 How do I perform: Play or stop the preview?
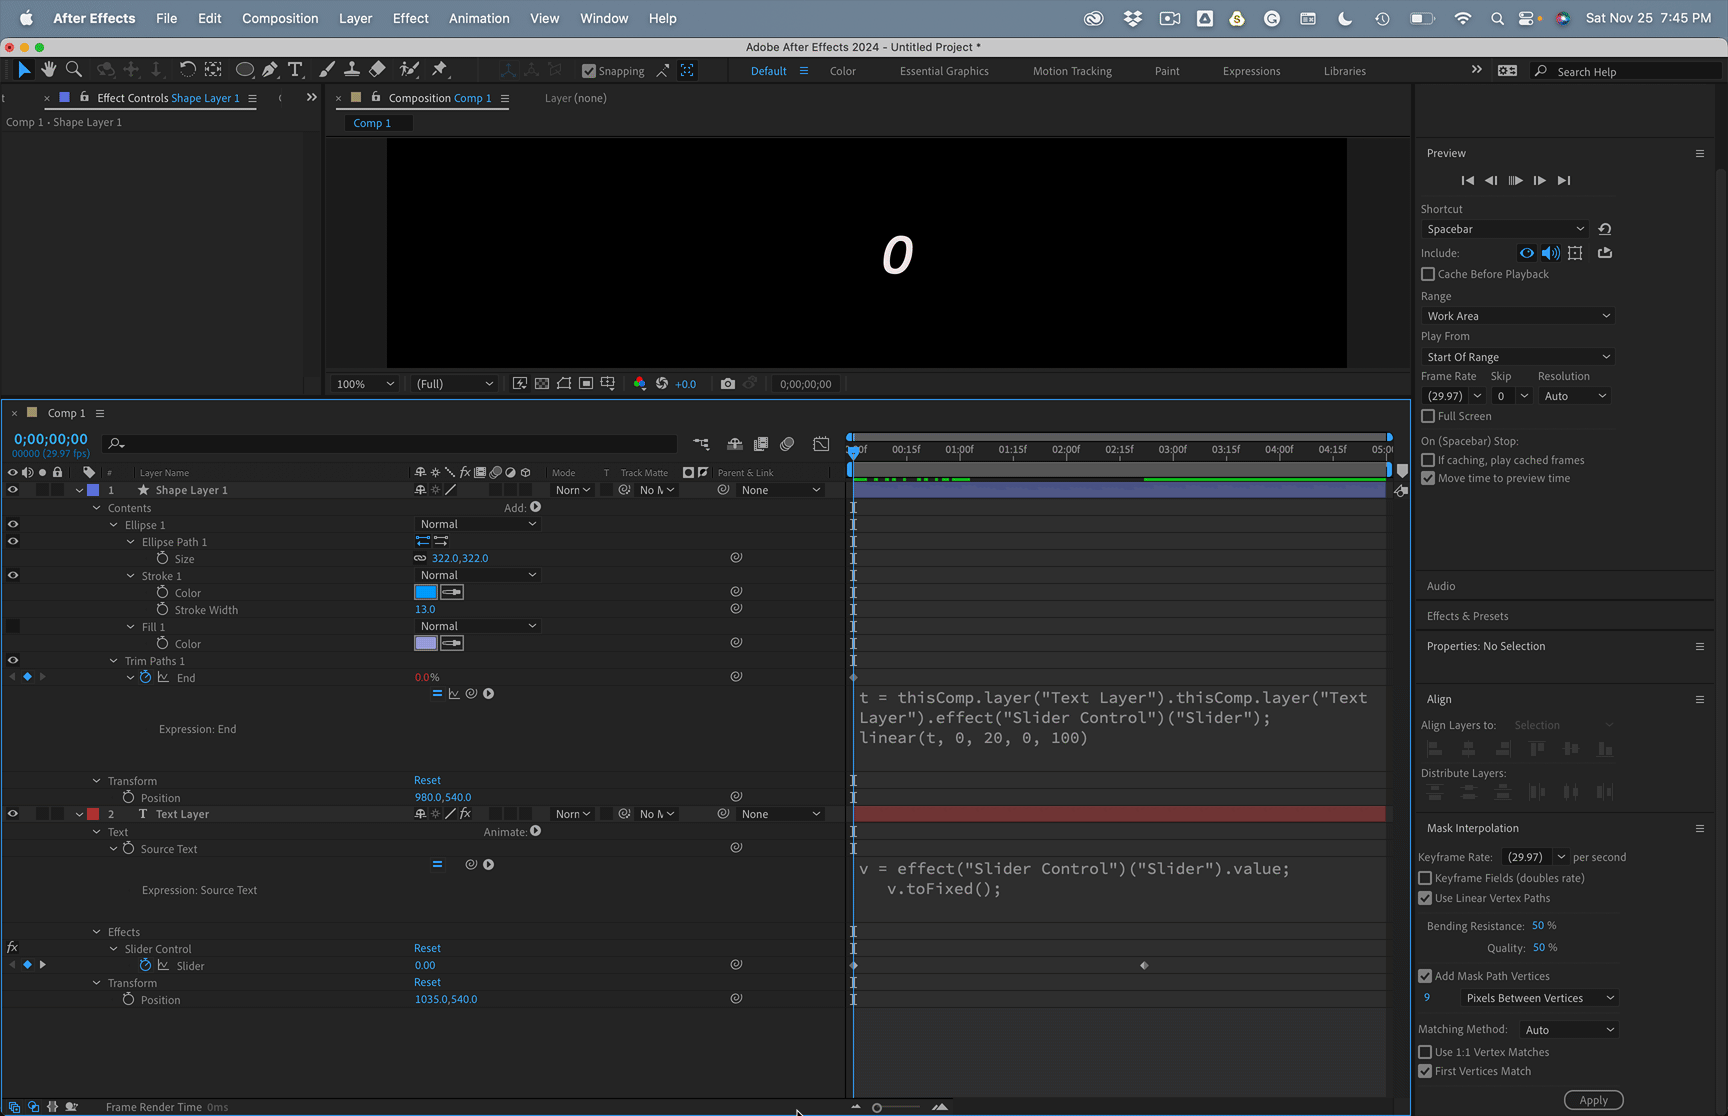pos(1515,180)
